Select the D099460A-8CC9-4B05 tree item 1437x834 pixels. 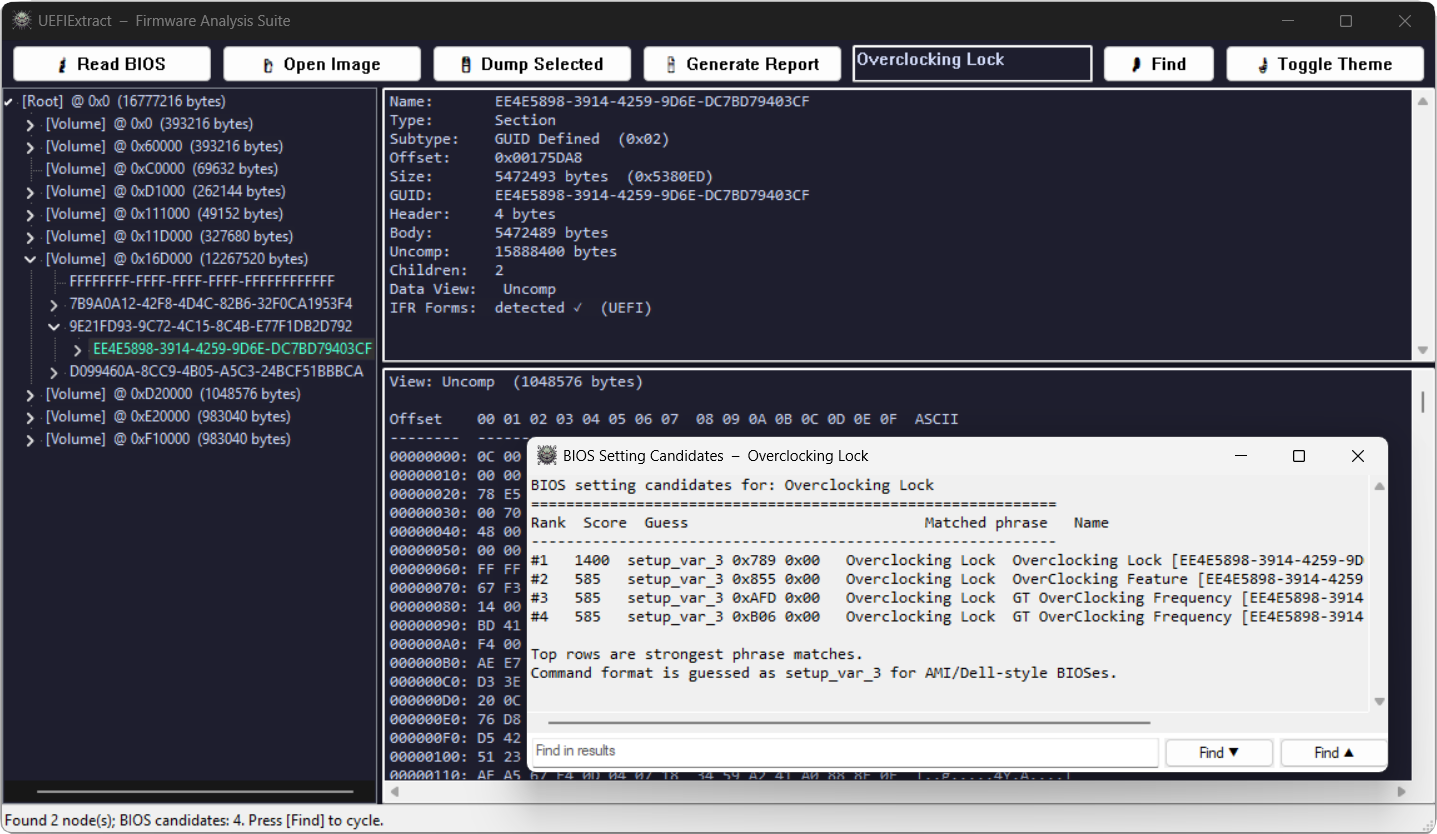click(215, 372)
